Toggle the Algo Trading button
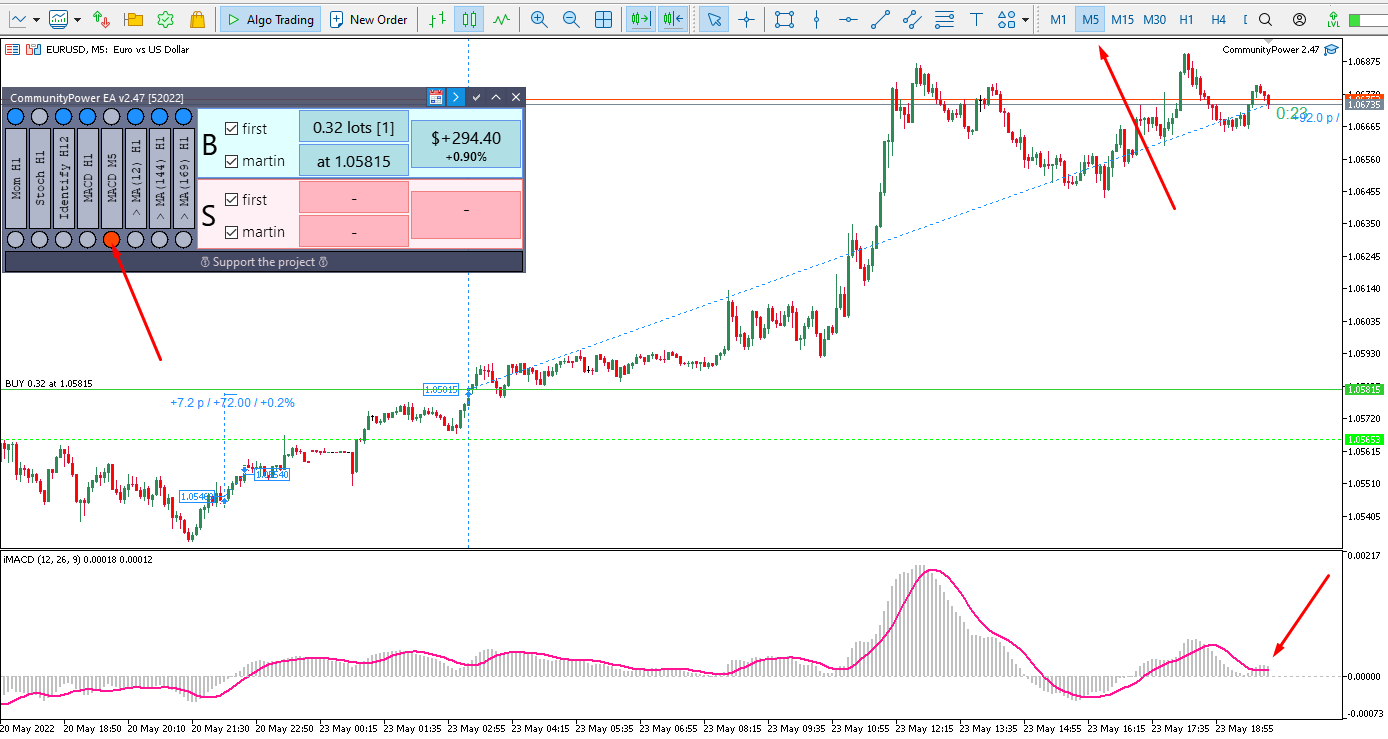The image size is (1388, 739). [x=270, y=19]
